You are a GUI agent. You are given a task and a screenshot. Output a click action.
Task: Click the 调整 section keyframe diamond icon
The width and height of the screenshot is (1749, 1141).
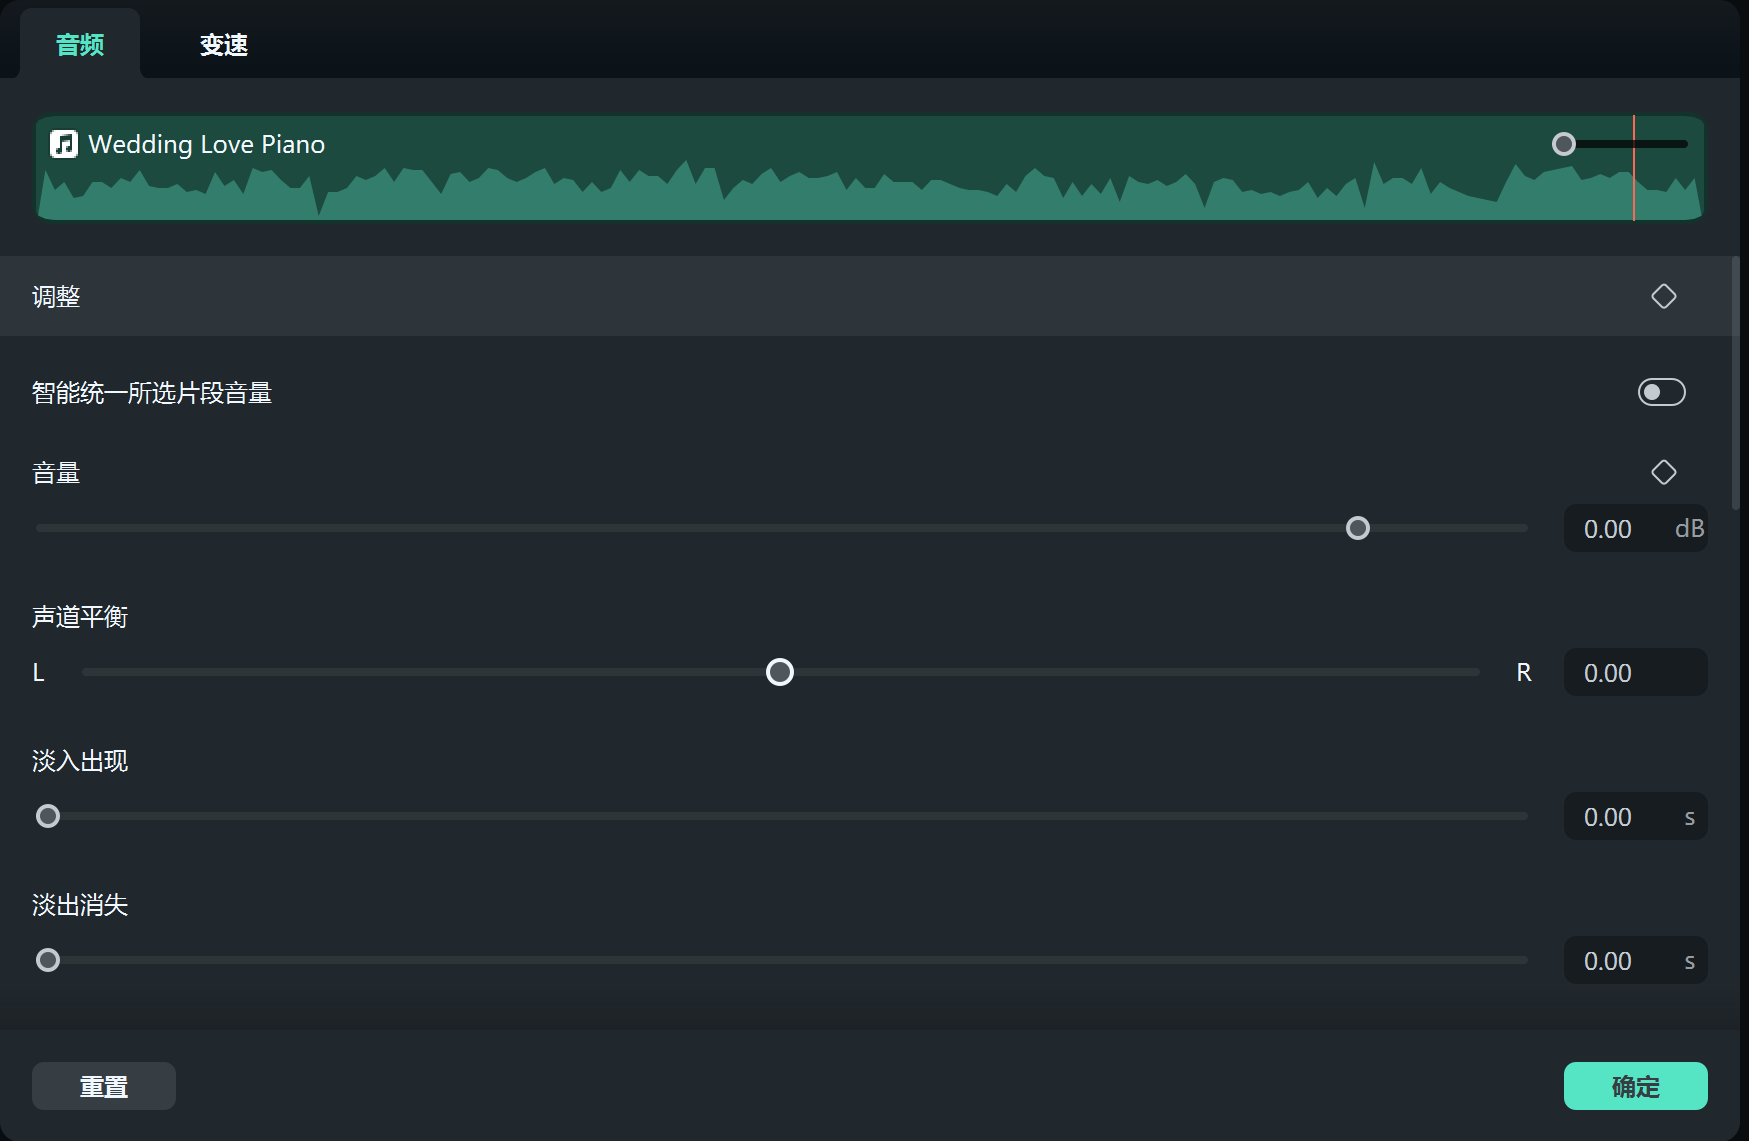click(x=1663, y=296)
